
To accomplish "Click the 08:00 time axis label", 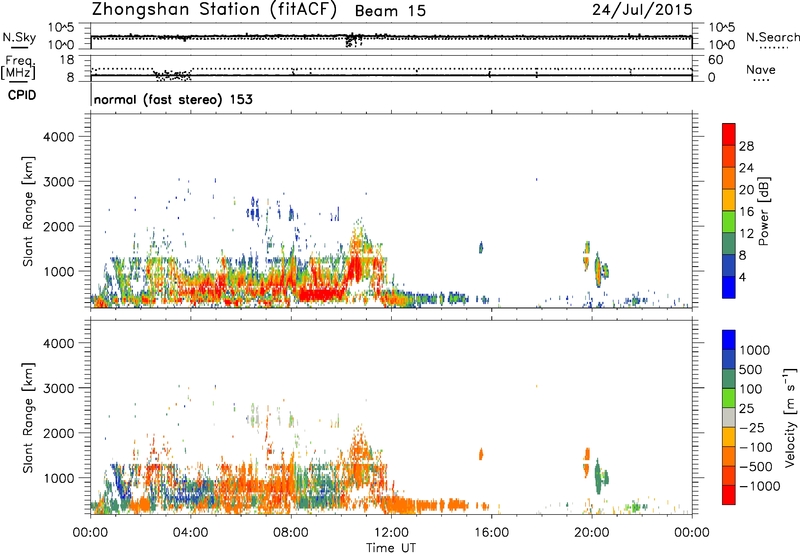I will coord(290,533).
